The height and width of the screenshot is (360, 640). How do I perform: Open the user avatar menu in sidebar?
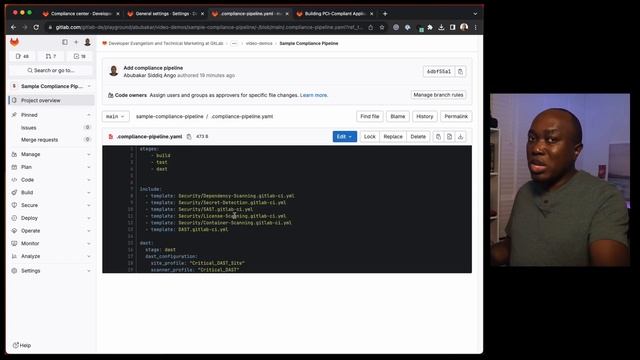pyautogui.click(x=87, y=42)
